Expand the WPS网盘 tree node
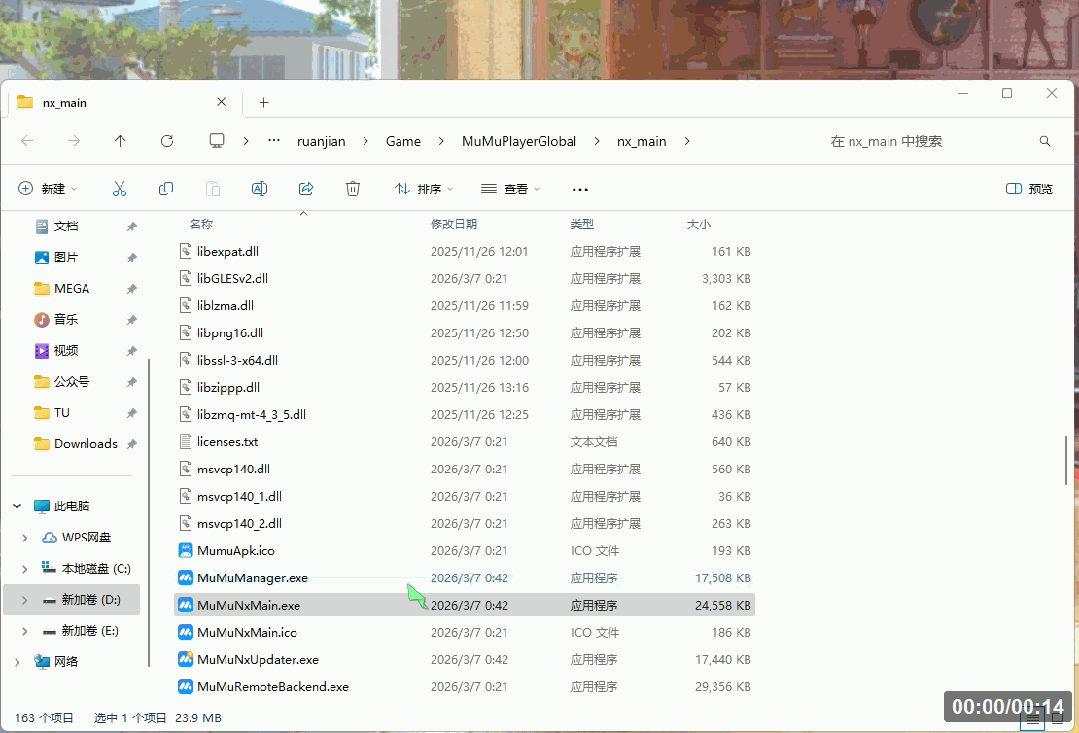The width and height of the screenshot is (1079, 733). (25, 538)
